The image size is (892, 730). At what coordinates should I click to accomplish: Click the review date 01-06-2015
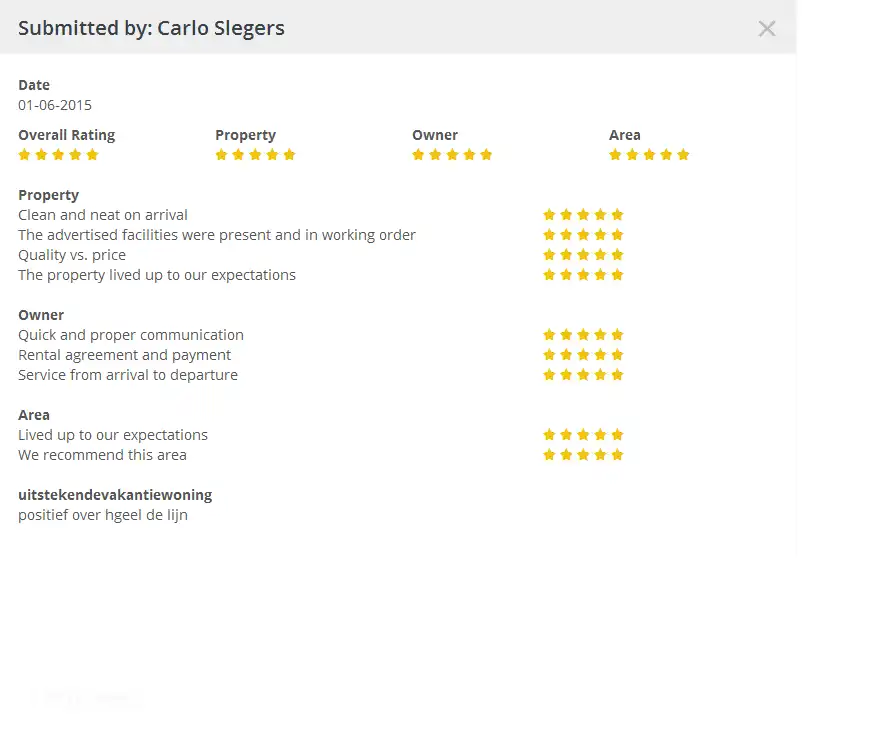55,105
